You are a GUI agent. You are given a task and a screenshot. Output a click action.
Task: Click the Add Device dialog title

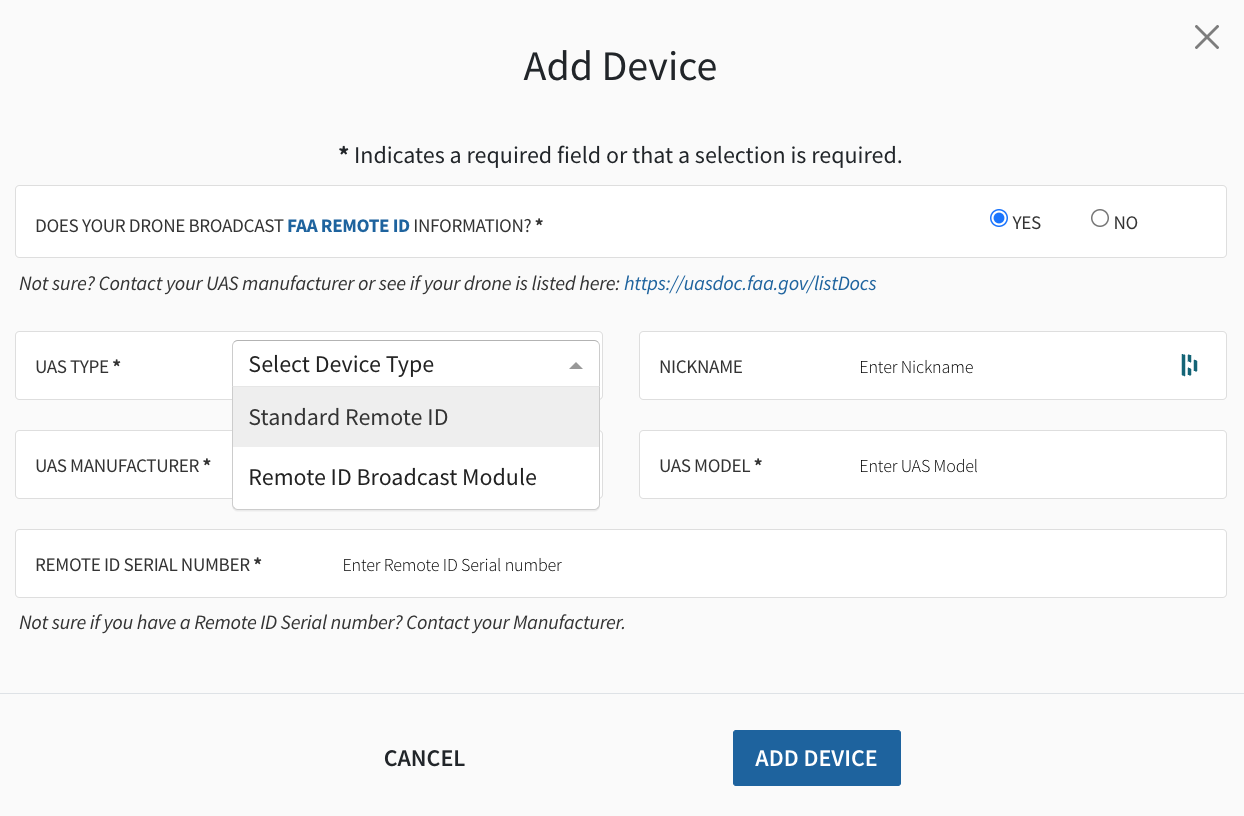point(620,66)
